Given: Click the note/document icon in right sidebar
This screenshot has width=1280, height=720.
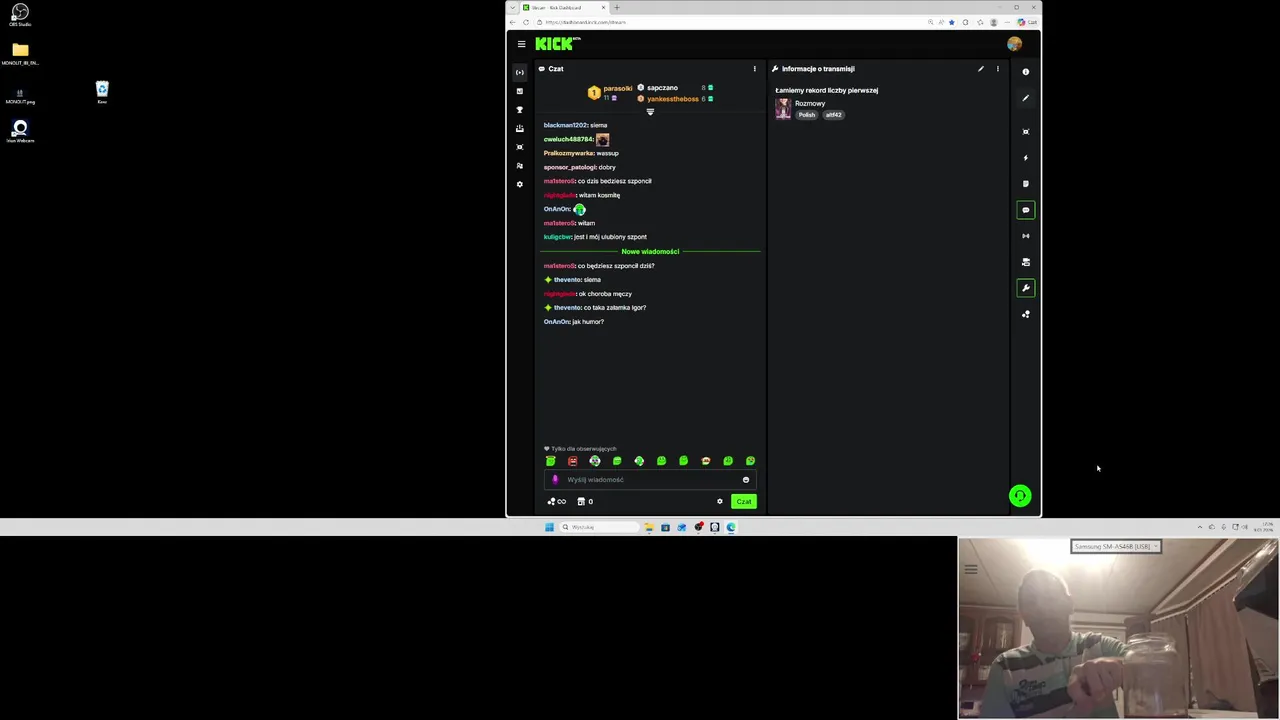Looking at the screenshot, I should pos(1025,184).
